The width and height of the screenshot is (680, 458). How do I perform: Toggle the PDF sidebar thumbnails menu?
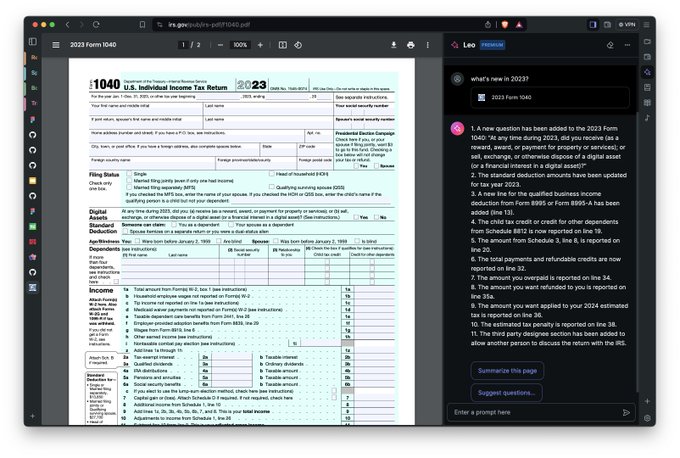(56, 45)
